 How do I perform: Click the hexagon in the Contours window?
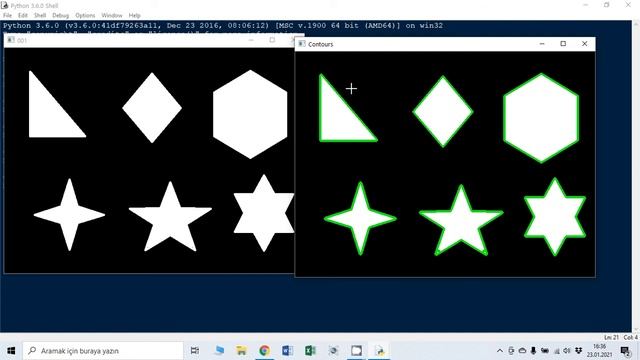pos(541,118)
